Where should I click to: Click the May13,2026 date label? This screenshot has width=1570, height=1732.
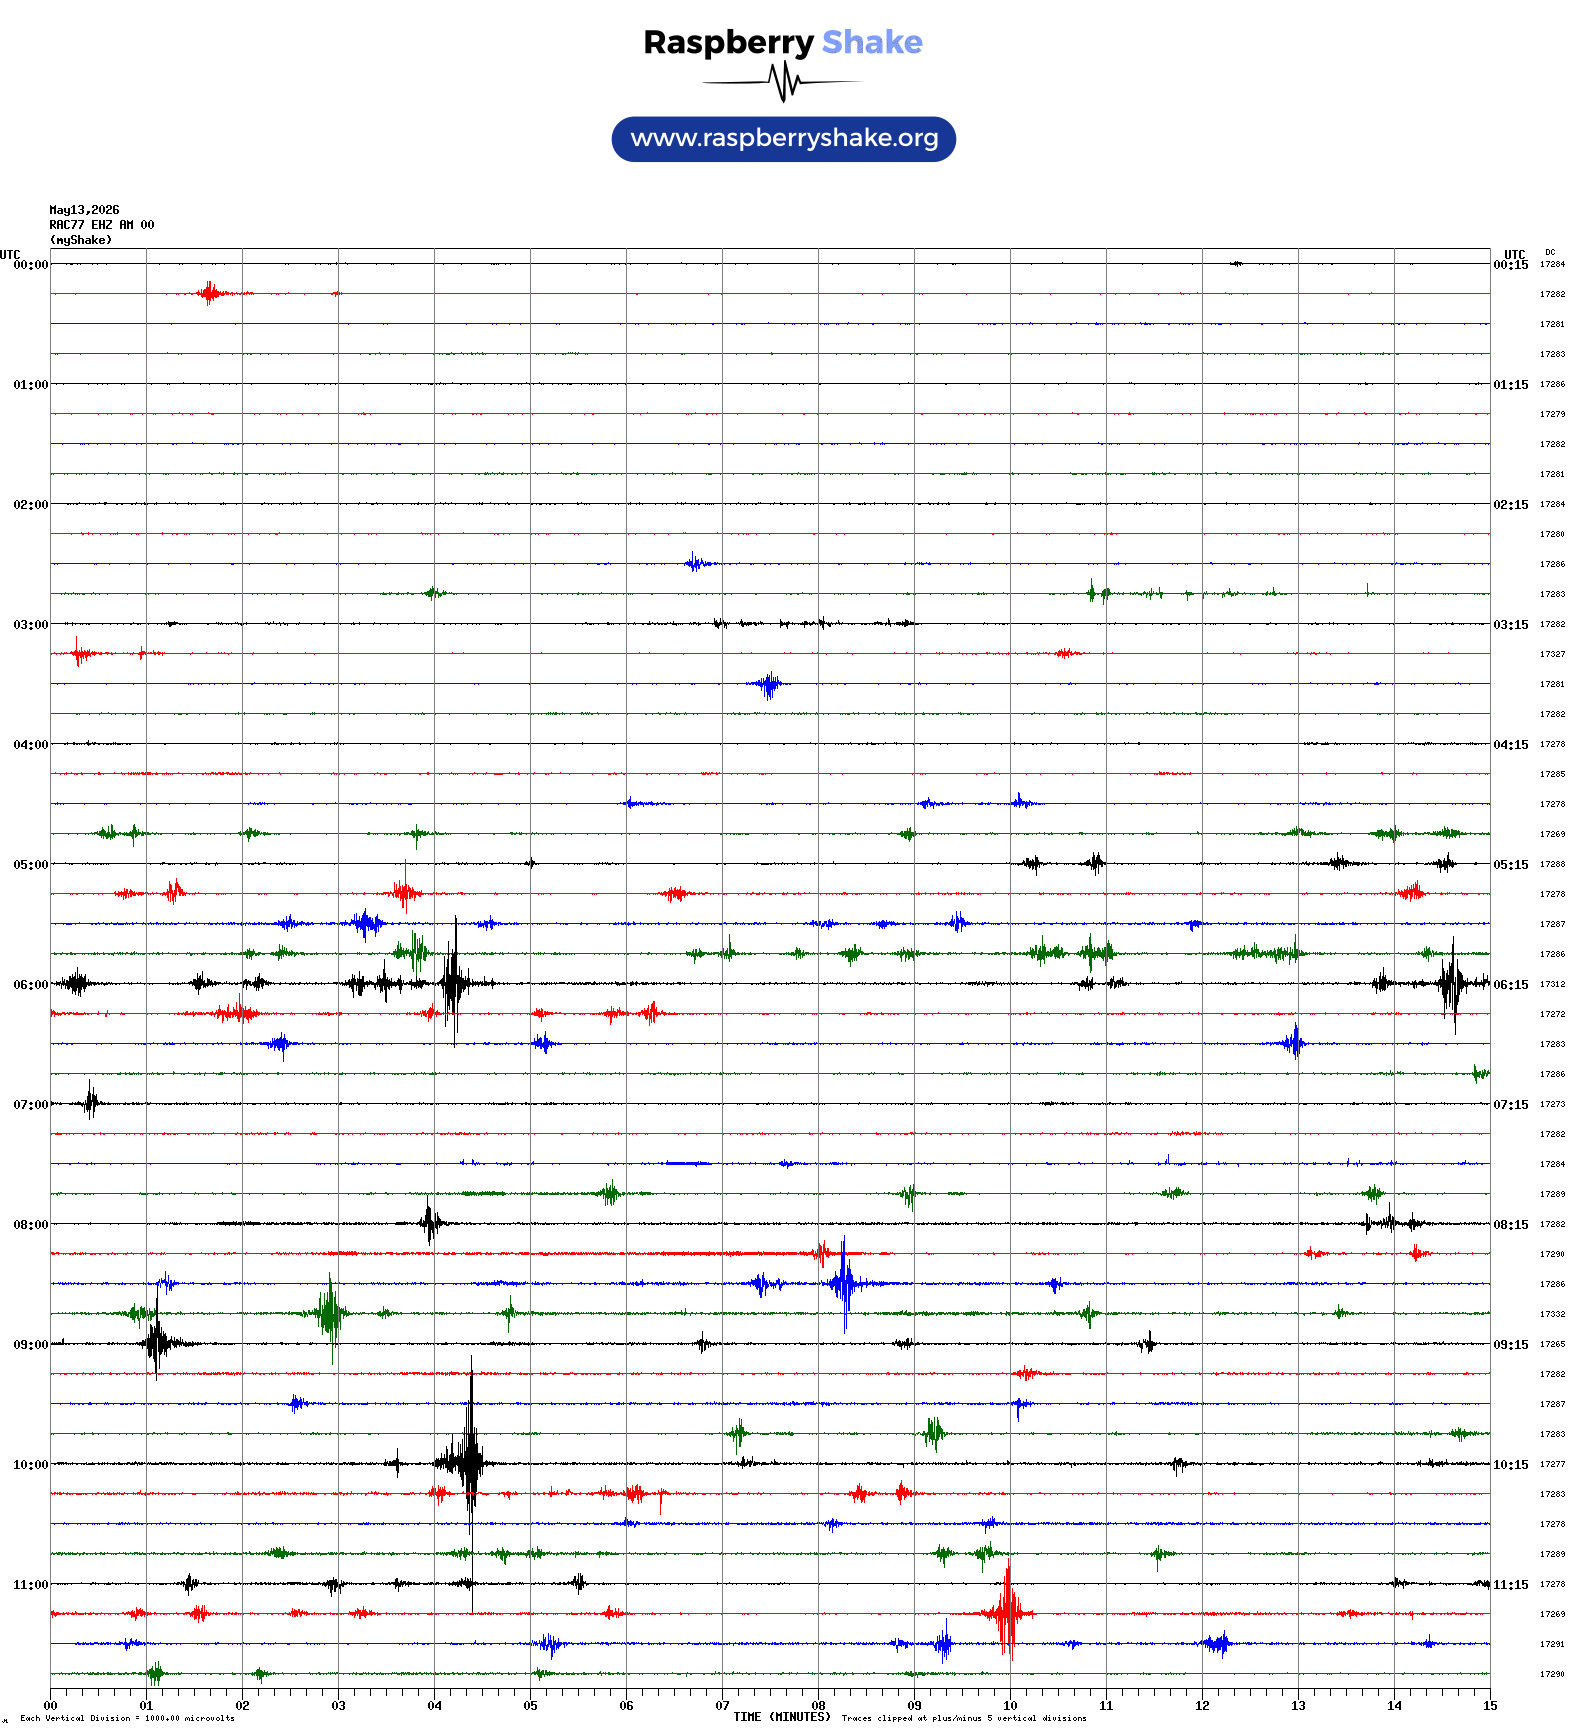tap(84, 210)
